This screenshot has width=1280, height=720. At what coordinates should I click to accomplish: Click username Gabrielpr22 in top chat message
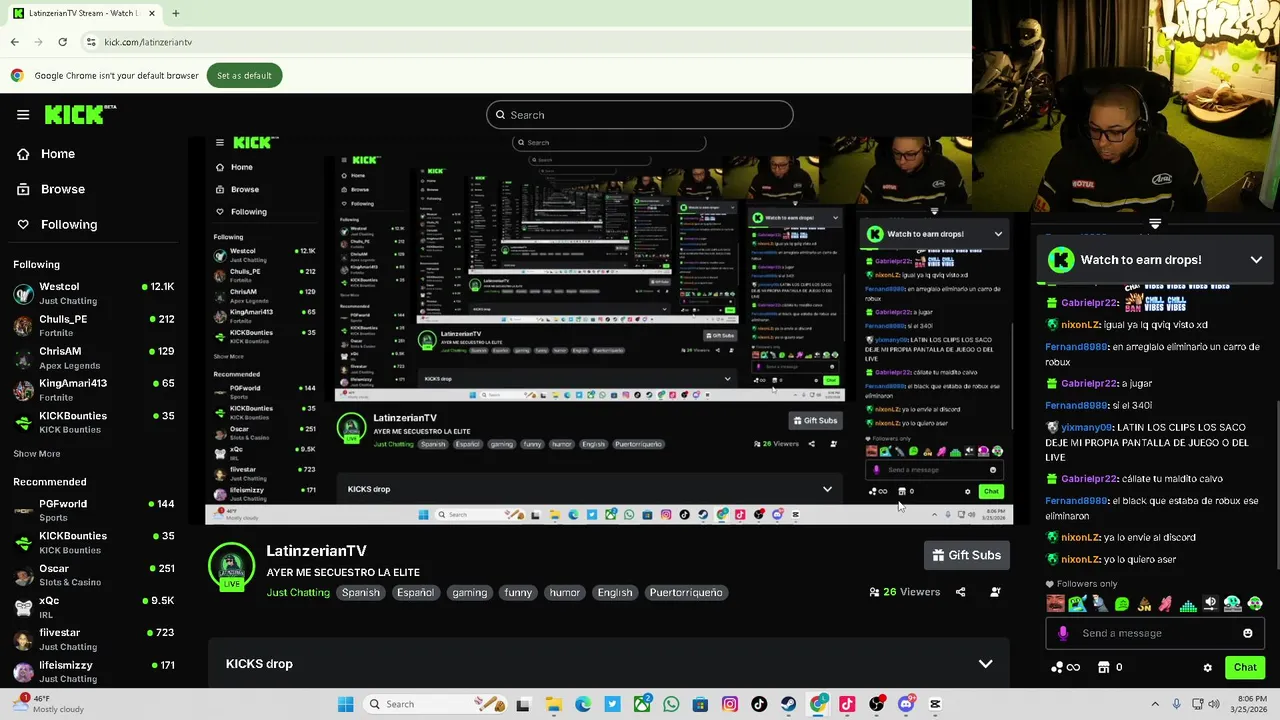(x=1088, y=303)
